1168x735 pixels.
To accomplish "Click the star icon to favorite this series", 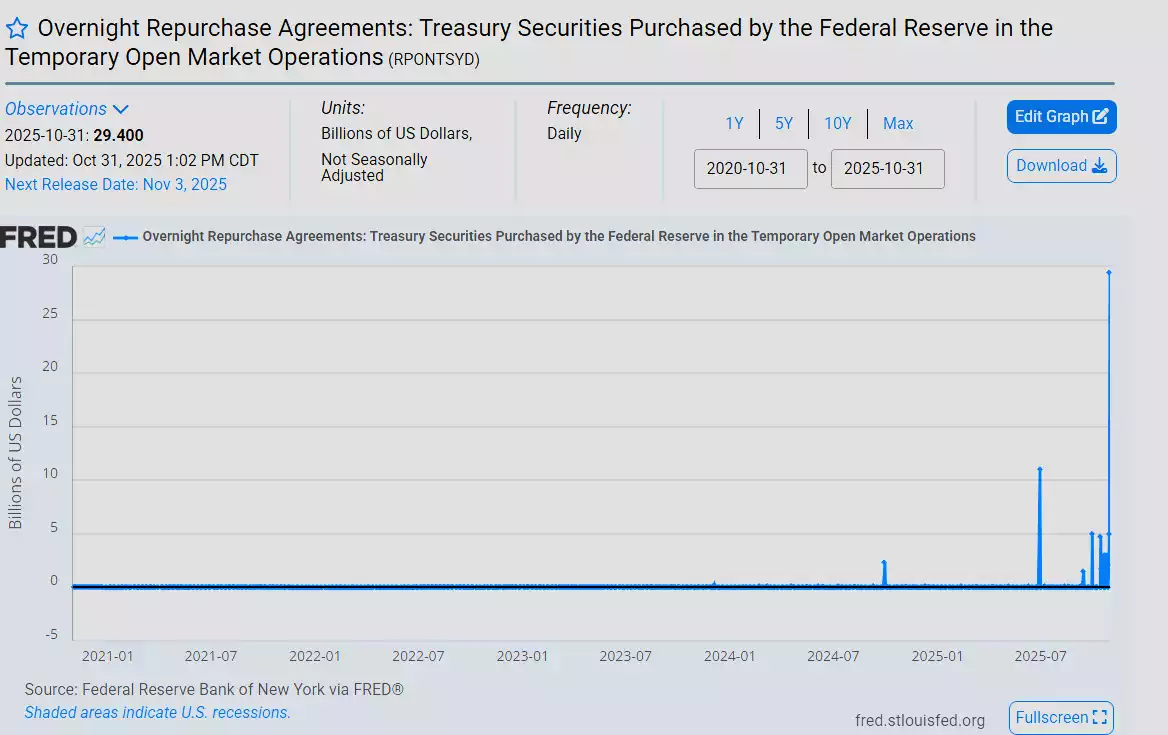I will point(16,28).
